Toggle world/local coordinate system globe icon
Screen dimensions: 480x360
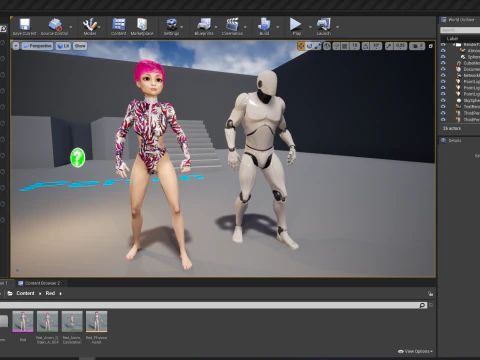point(327,46)
